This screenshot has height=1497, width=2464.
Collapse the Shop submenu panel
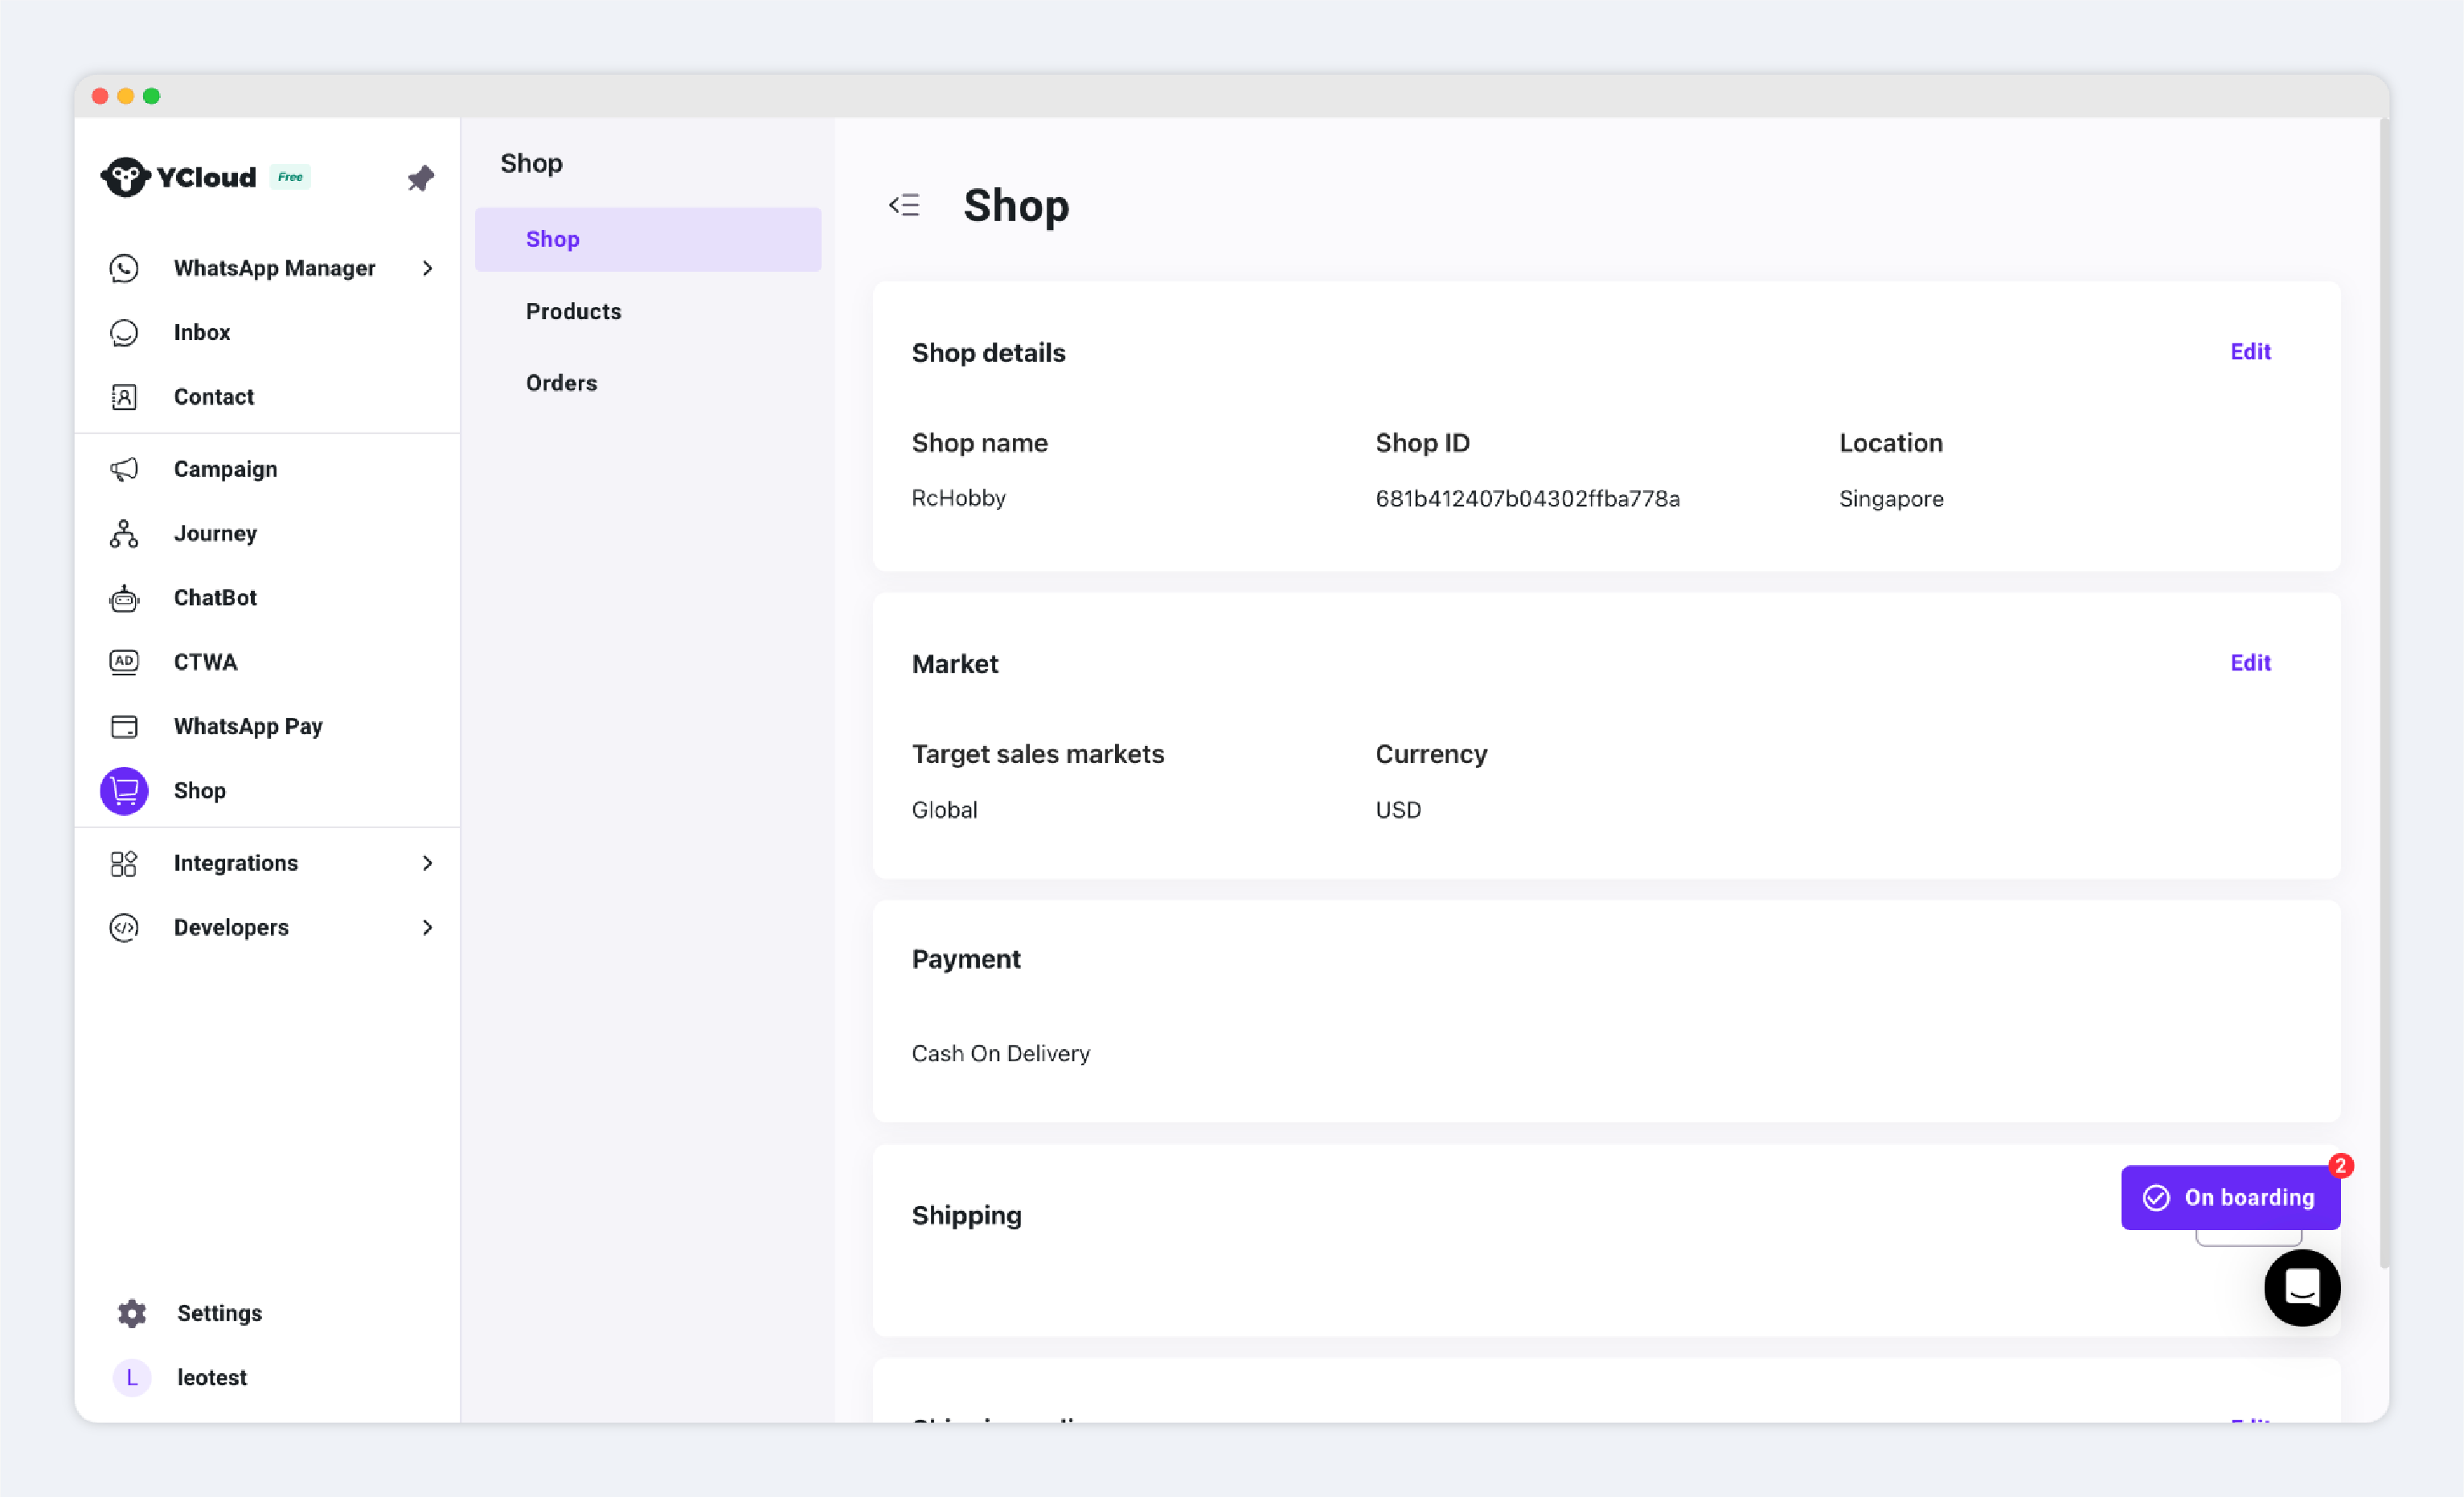pyautogui.click(x=904, y=205)
